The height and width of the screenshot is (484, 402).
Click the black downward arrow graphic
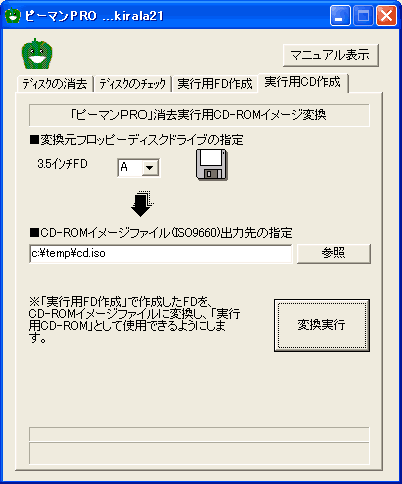tap(142, 204)
